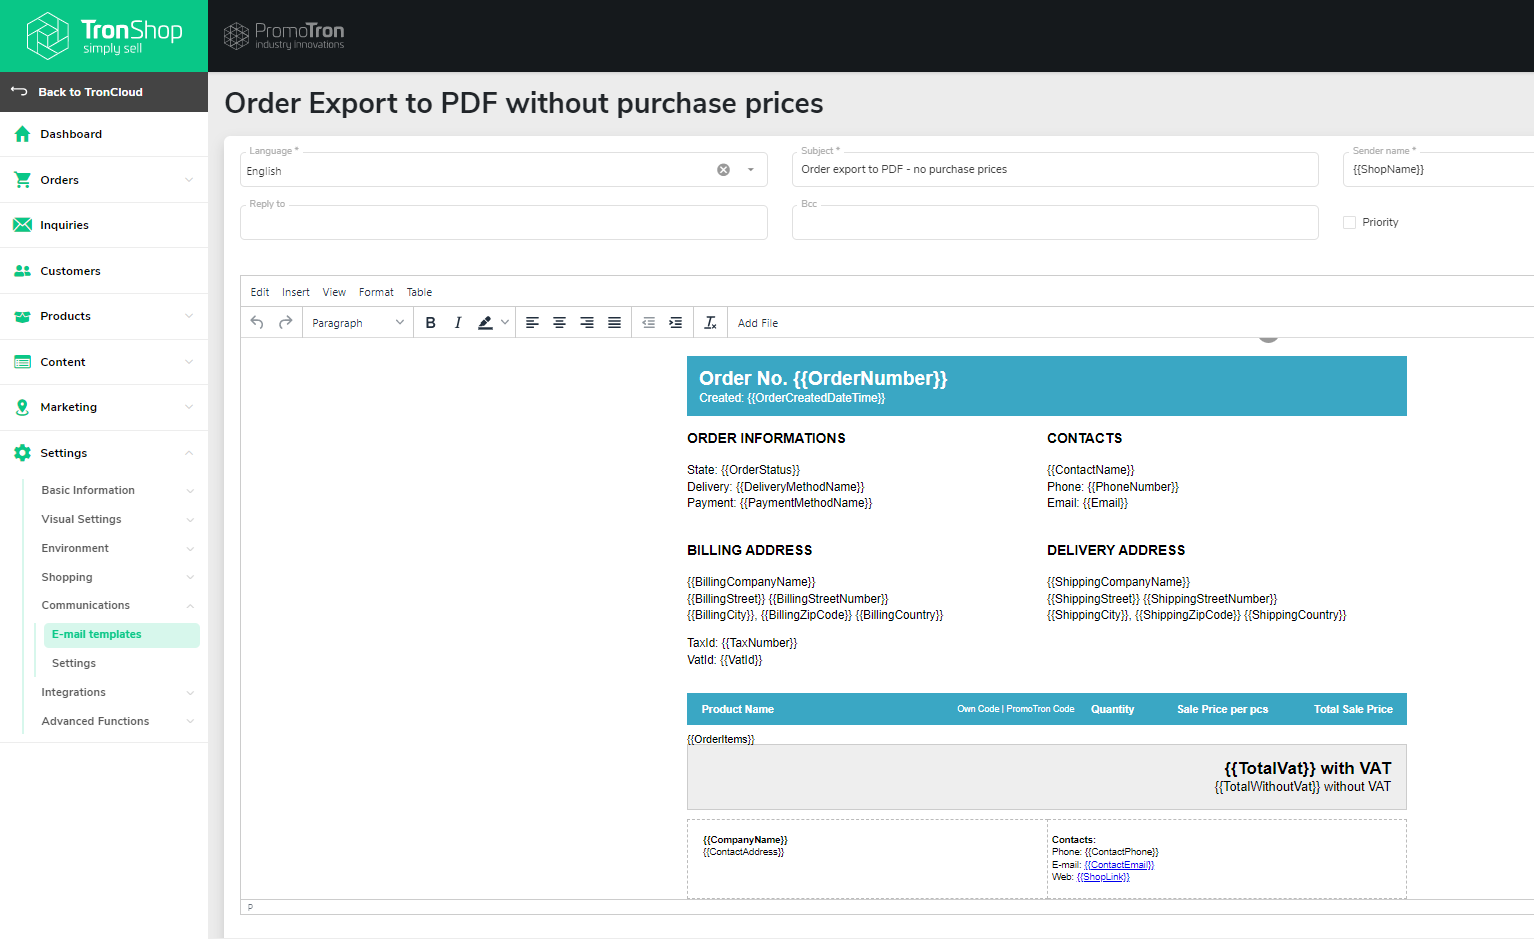This screenshot has height=939, width=1534.
Task: Open the Table menu
Action: click(x=419, y=292)
